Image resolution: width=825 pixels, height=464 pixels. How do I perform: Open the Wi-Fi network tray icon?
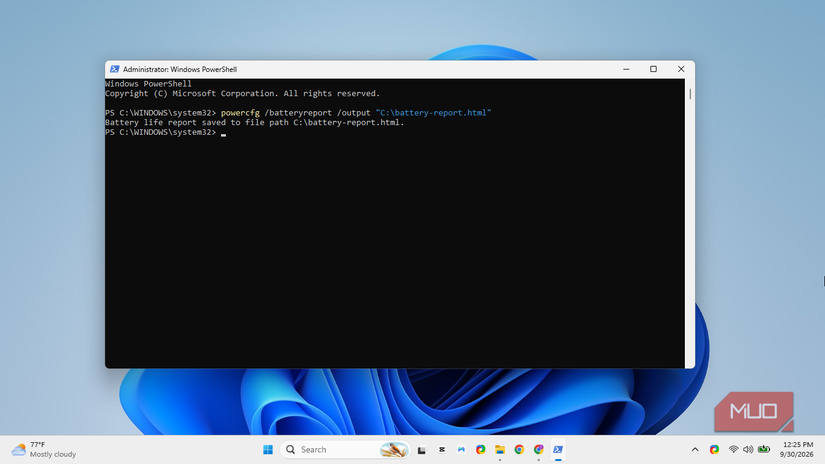click(733, 449)
